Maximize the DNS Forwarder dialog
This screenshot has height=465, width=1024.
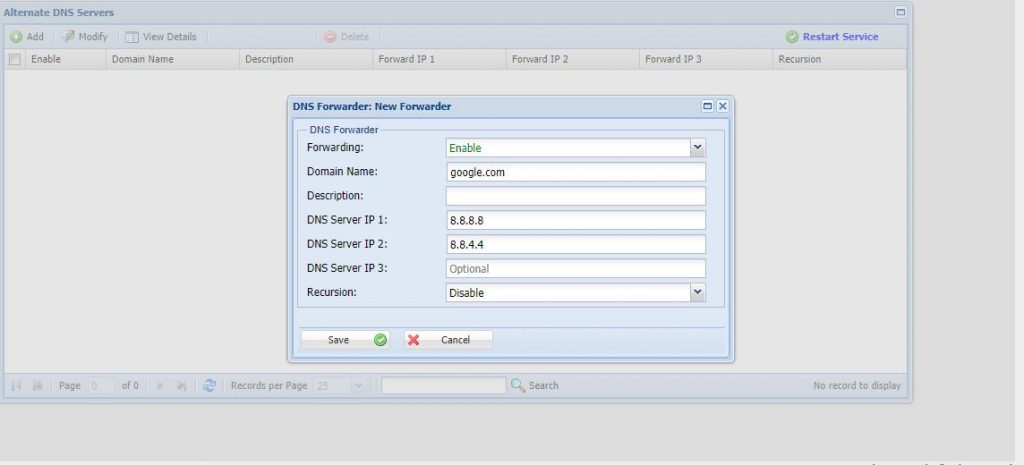click(708, 105)
